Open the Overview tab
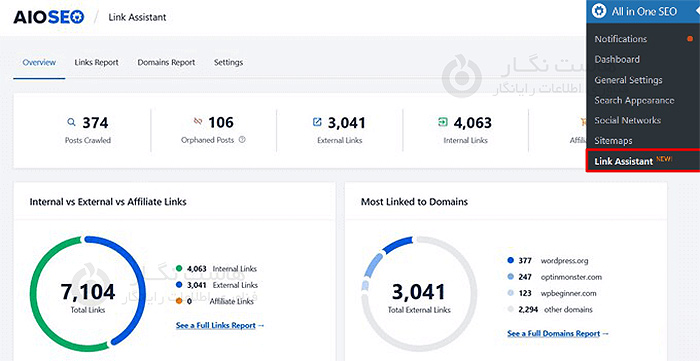This screenshot has width=700, height=361. (39, 62)
